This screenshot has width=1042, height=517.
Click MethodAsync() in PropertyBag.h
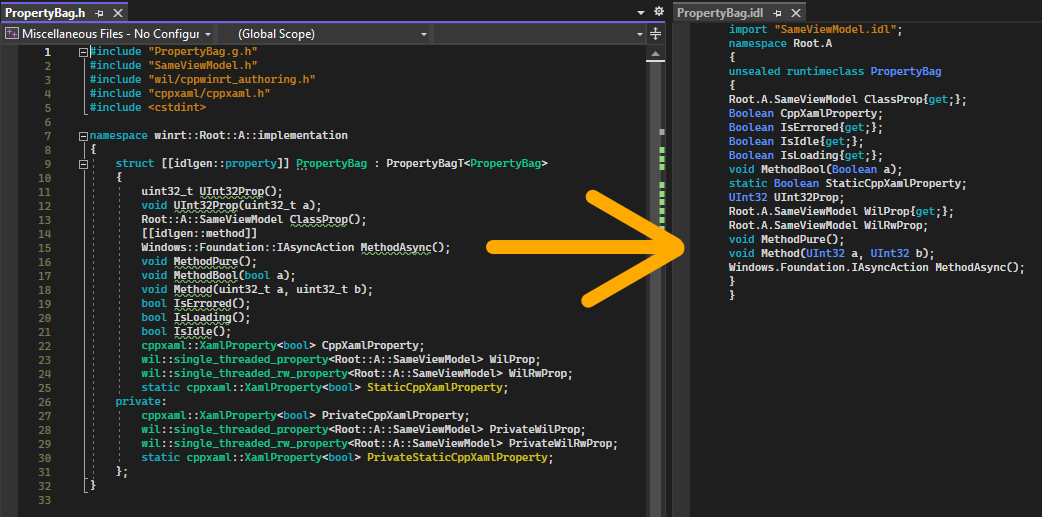click(x=405, y=247)
